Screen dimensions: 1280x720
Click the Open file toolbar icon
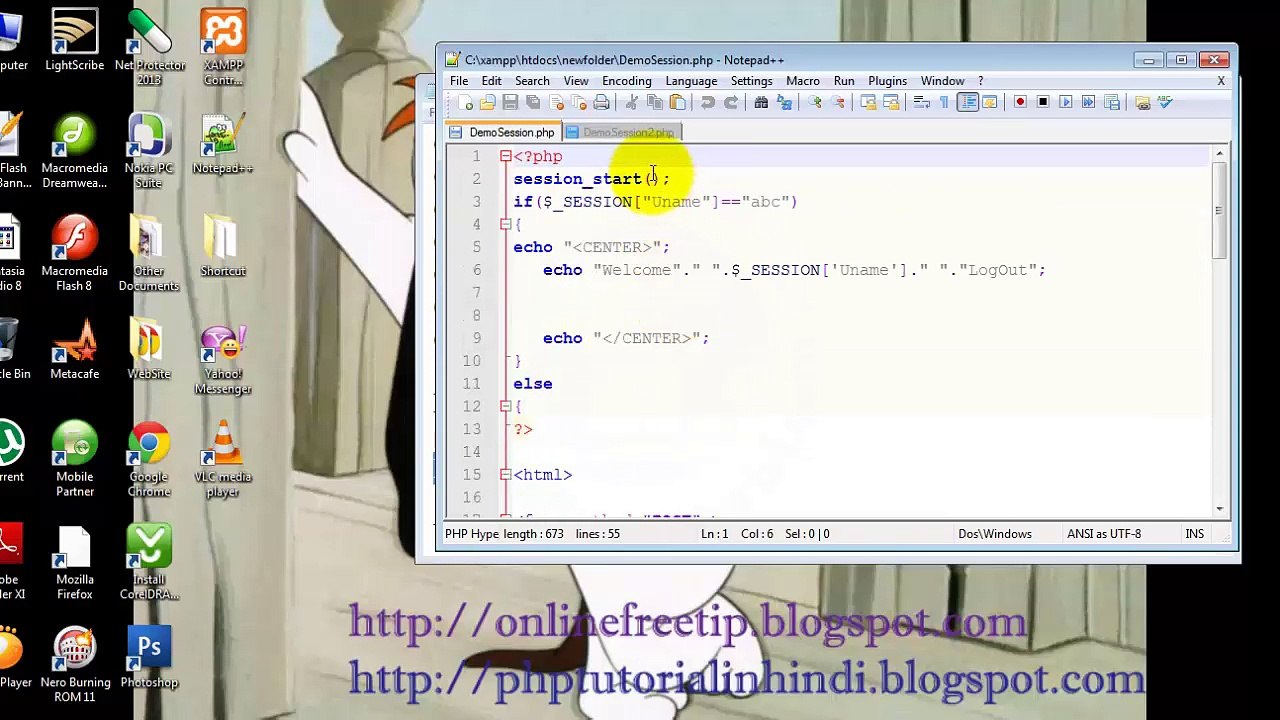pyautogui.click(x=487, y=102)
